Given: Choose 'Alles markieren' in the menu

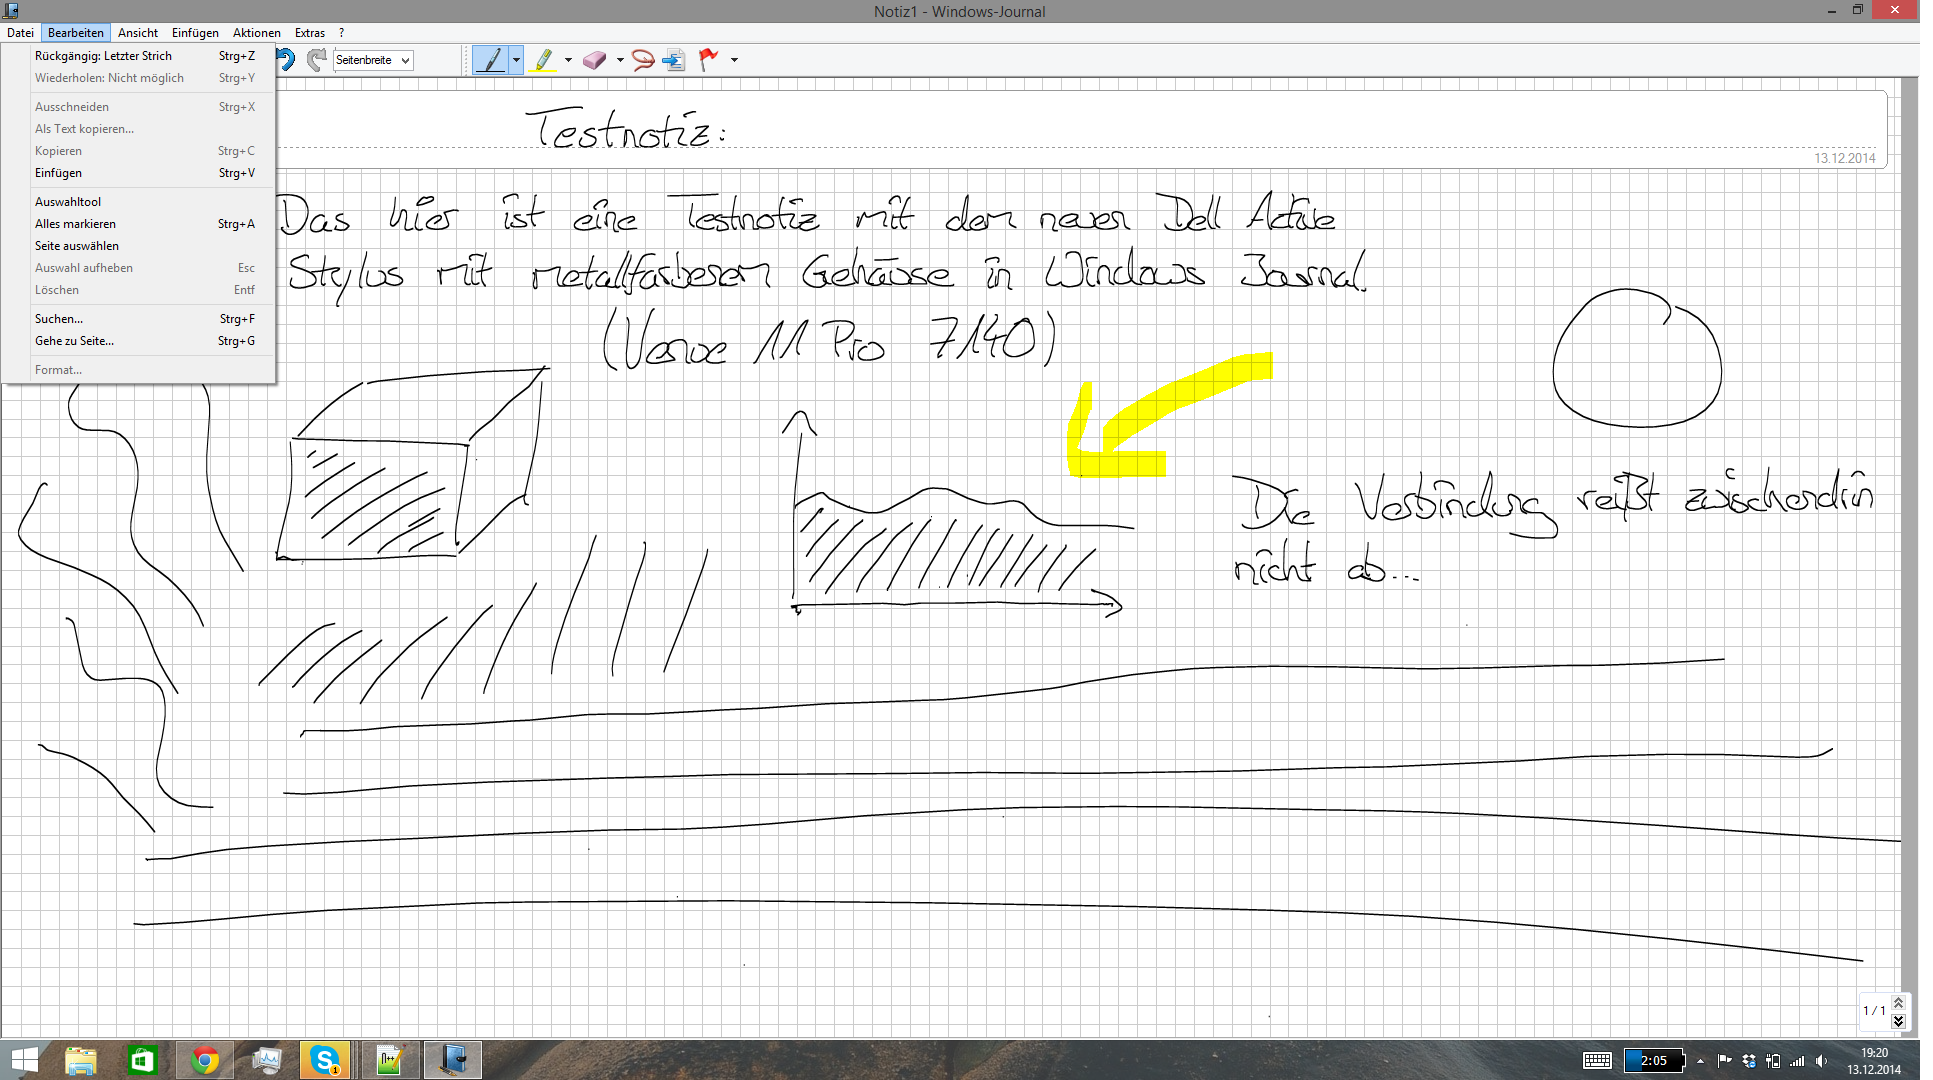Looking at the screenshot, I should pyautogui.click(x=76, y=224).
